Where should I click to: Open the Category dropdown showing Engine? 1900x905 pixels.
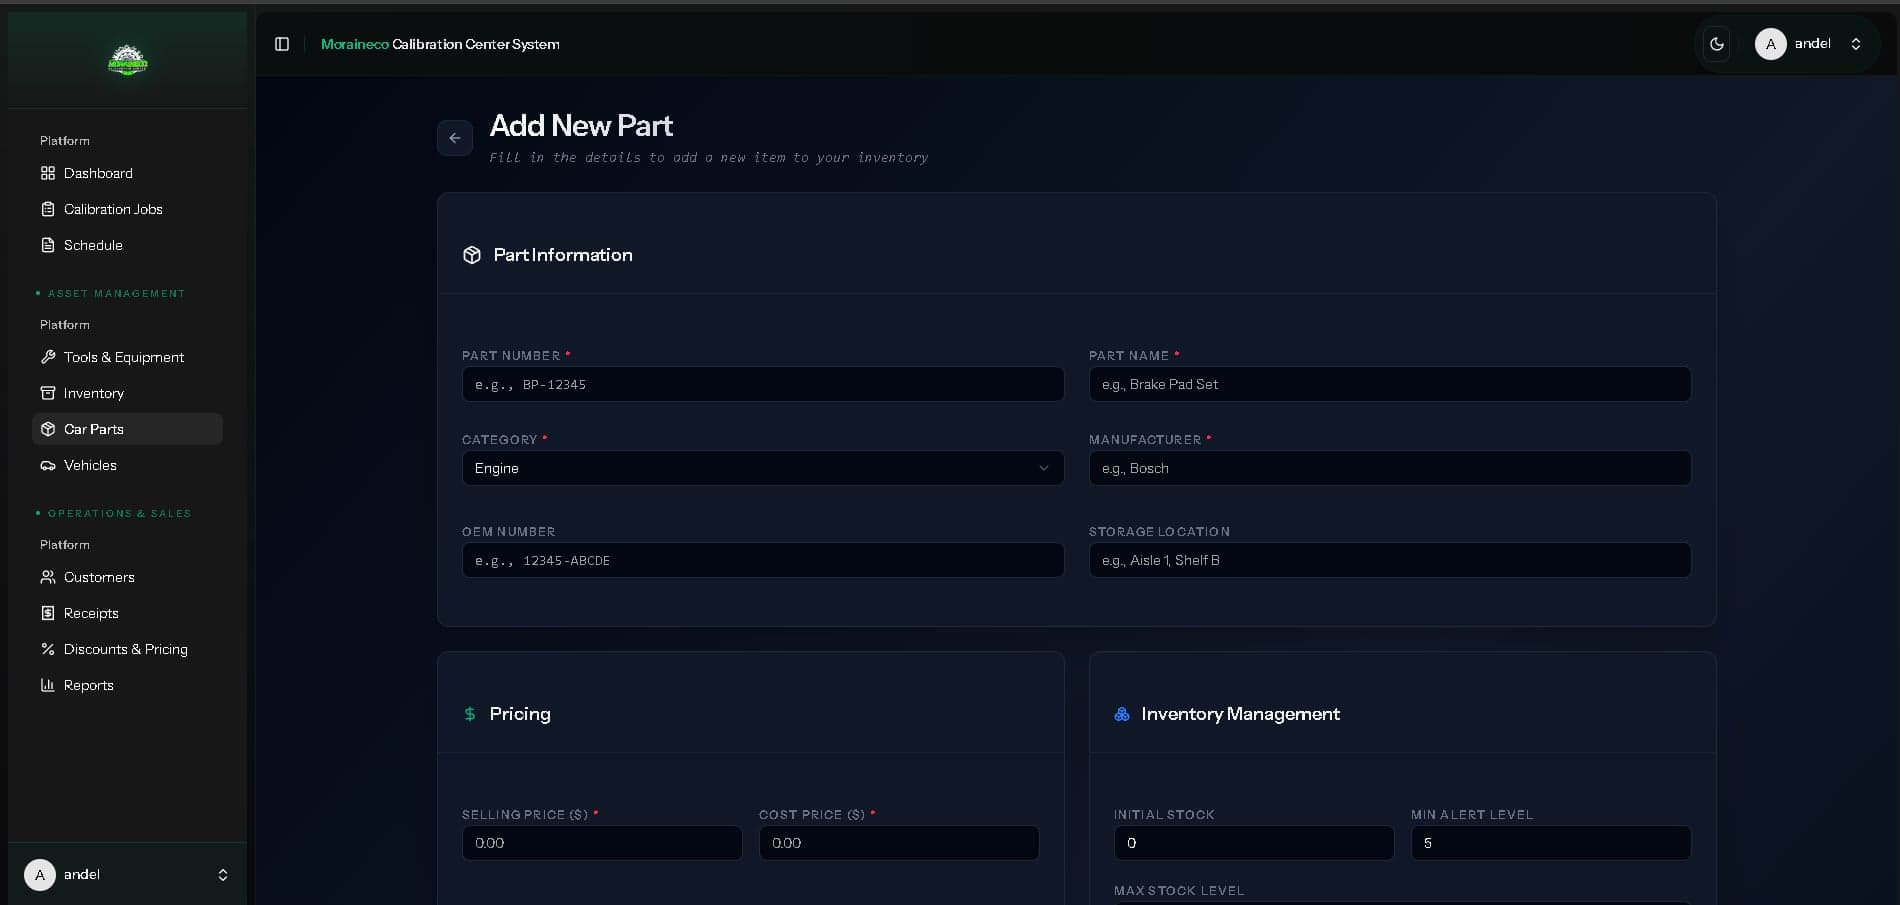pyautogui.click(x=763, y=468)
